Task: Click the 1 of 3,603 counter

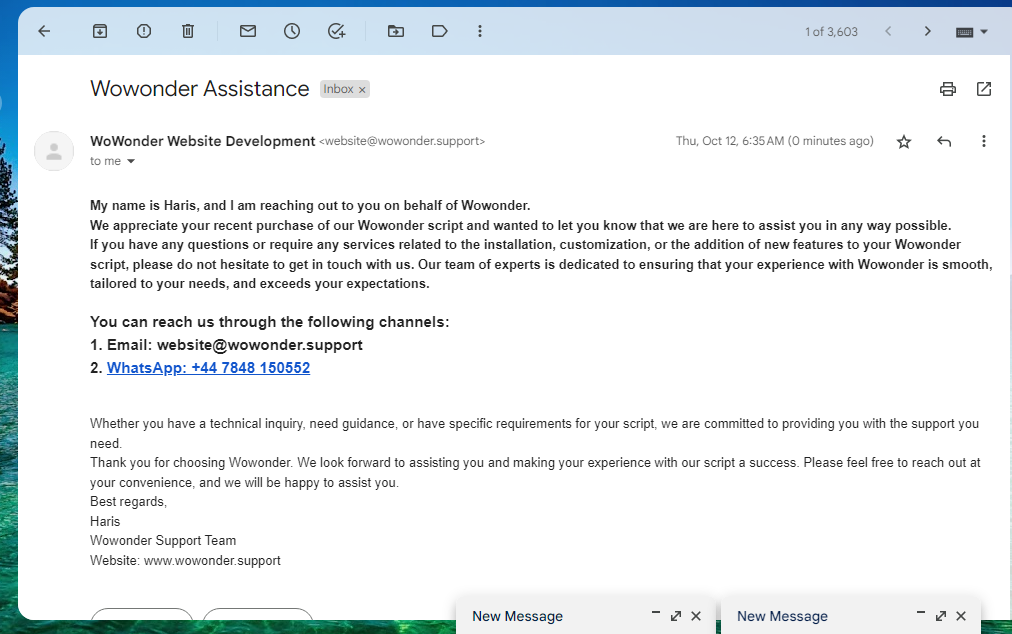Action: click(x=831, y=32)
